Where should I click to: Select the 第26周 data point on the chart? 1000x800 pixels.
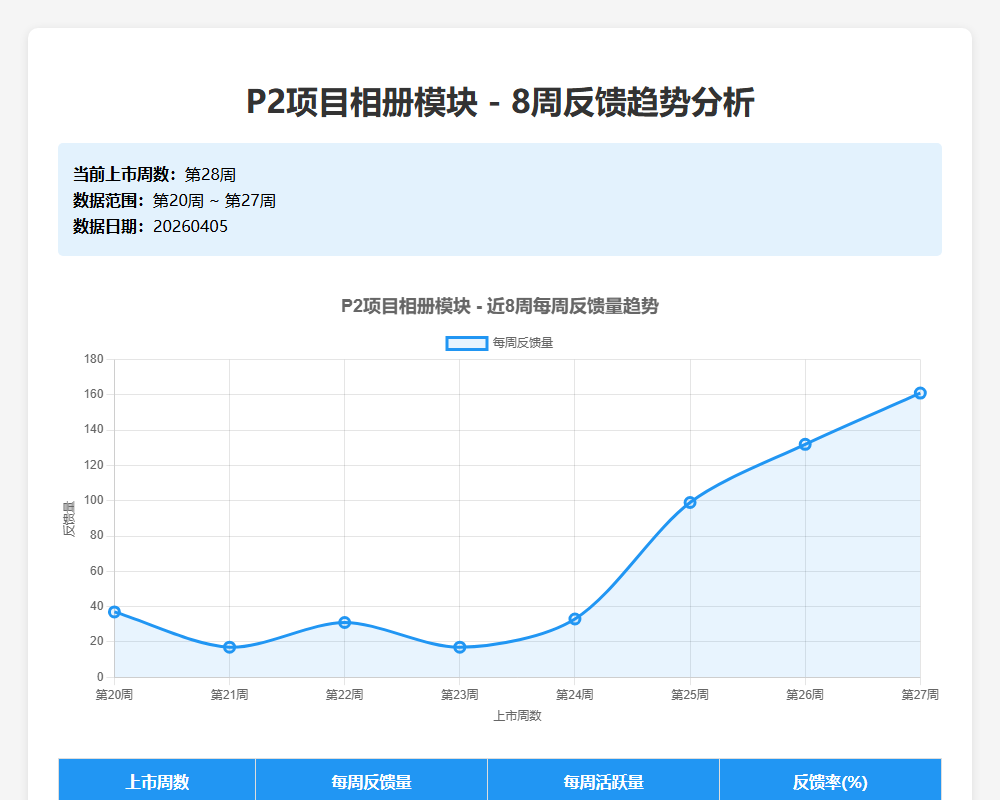click(x=805, y=444)
